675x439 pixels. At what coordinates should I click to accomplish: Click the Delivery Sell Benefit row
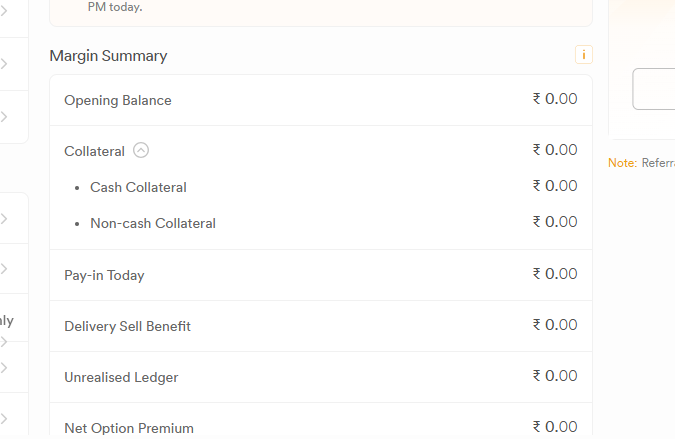click(321, 326)
